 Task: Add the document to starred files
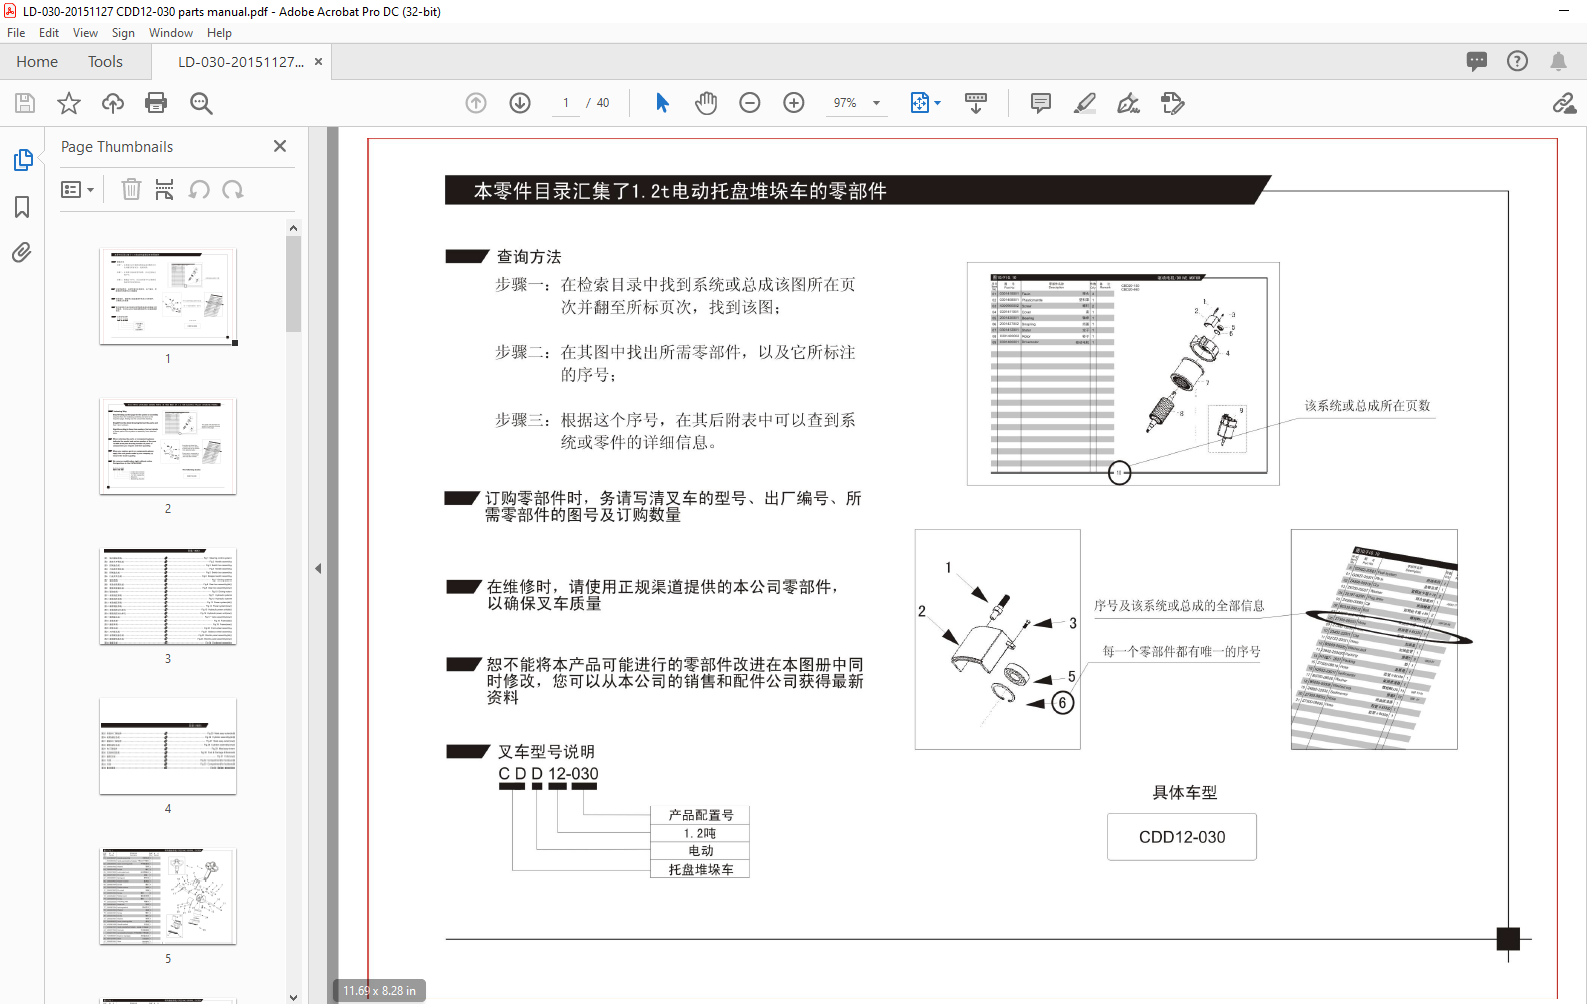[x=69, y=103]
